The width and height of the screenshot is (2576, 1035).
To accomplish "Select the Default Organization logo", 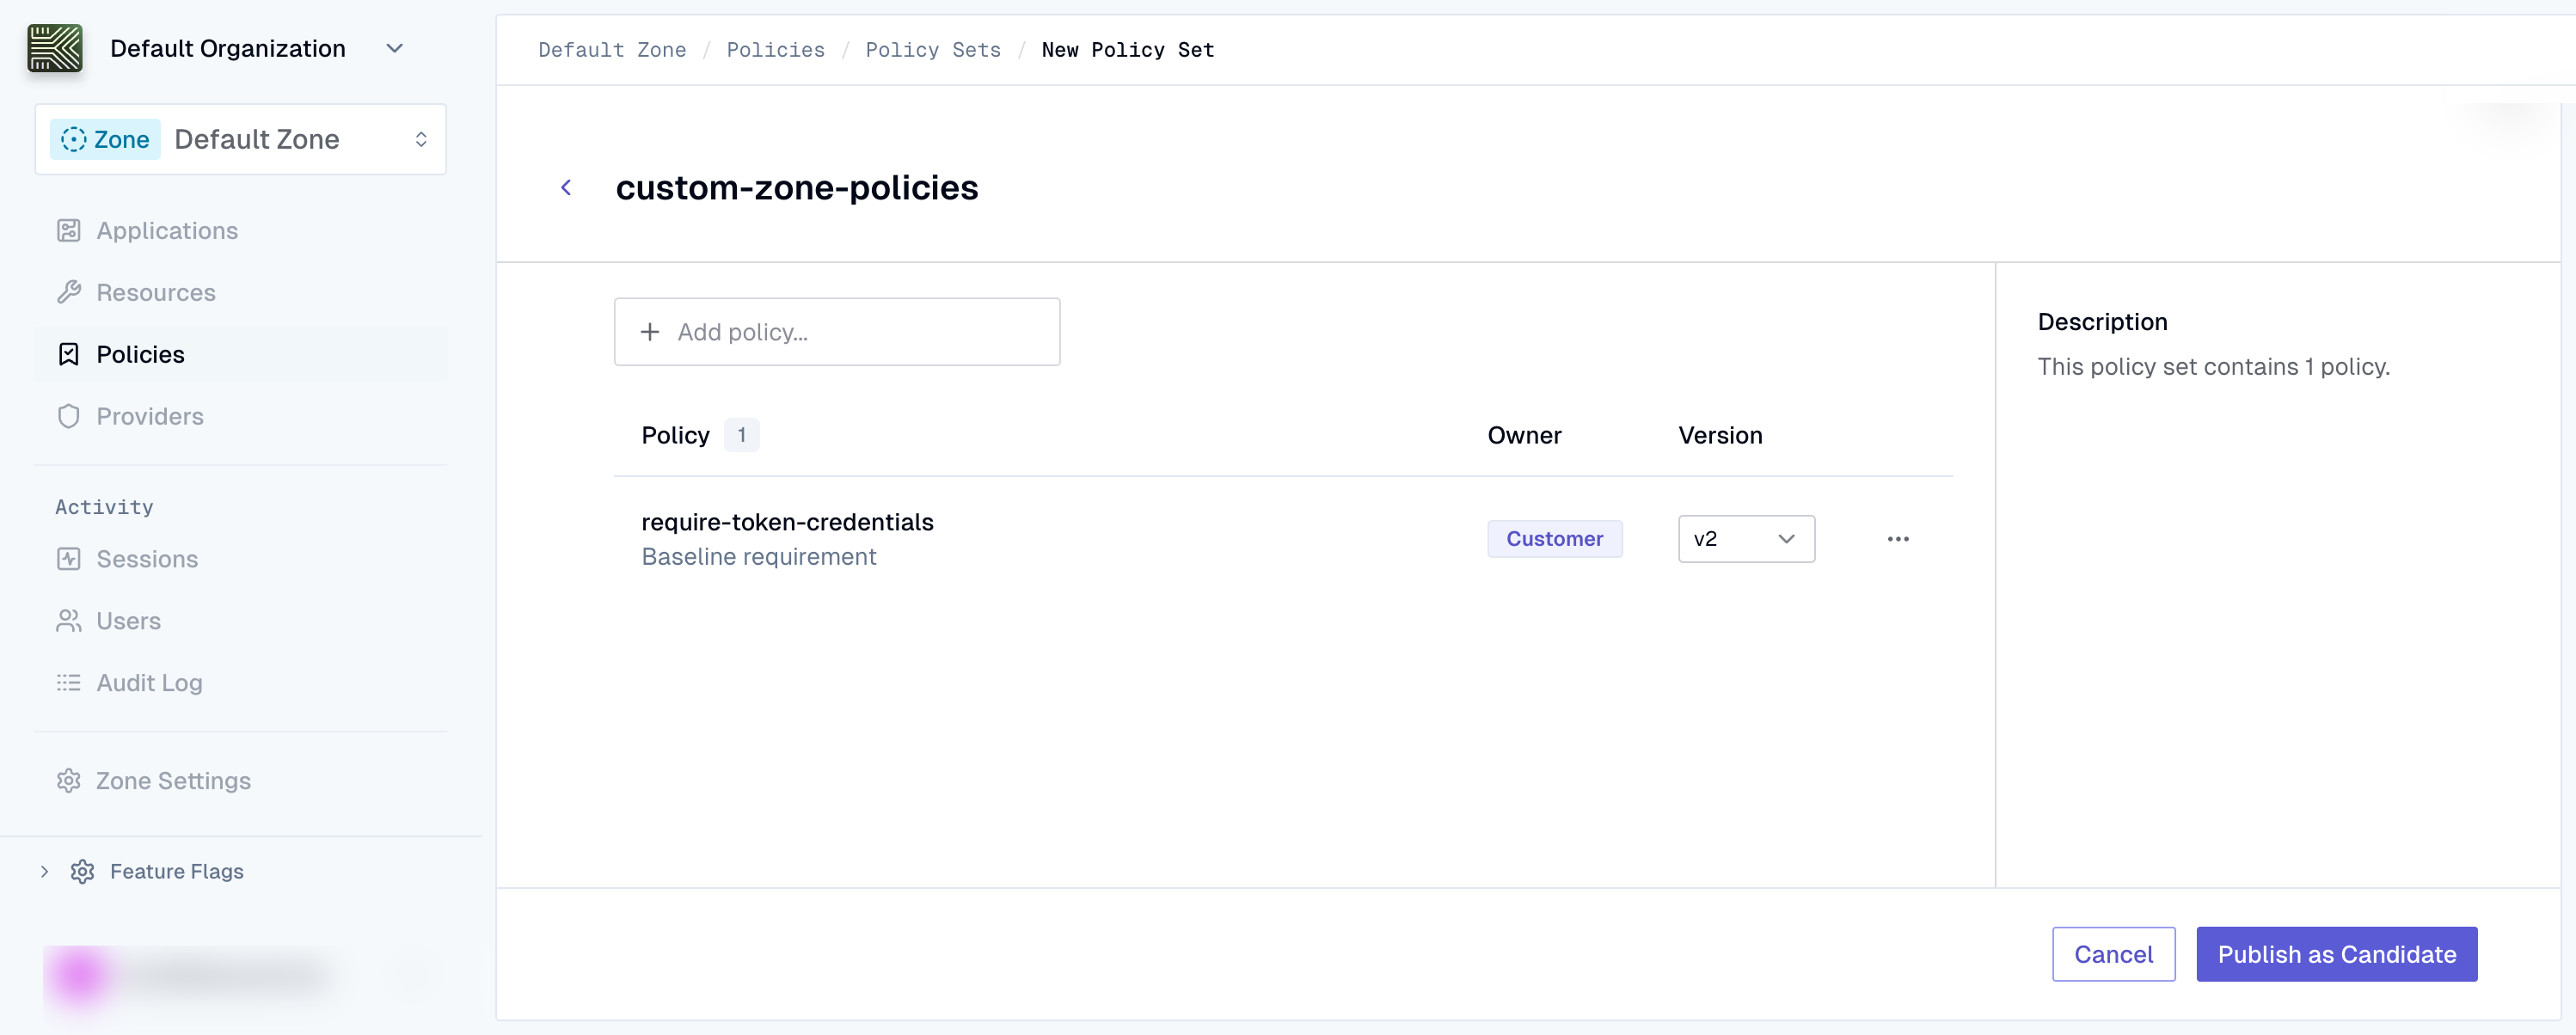I will (x=55, y=47).
